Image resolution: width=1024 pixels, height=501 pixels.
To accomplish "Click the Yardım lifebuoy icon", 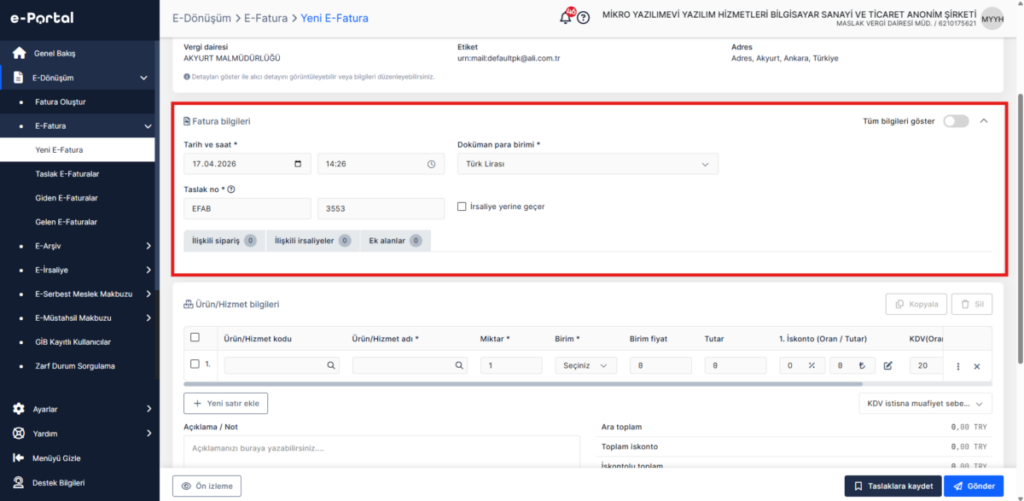I will coord(19,433).
